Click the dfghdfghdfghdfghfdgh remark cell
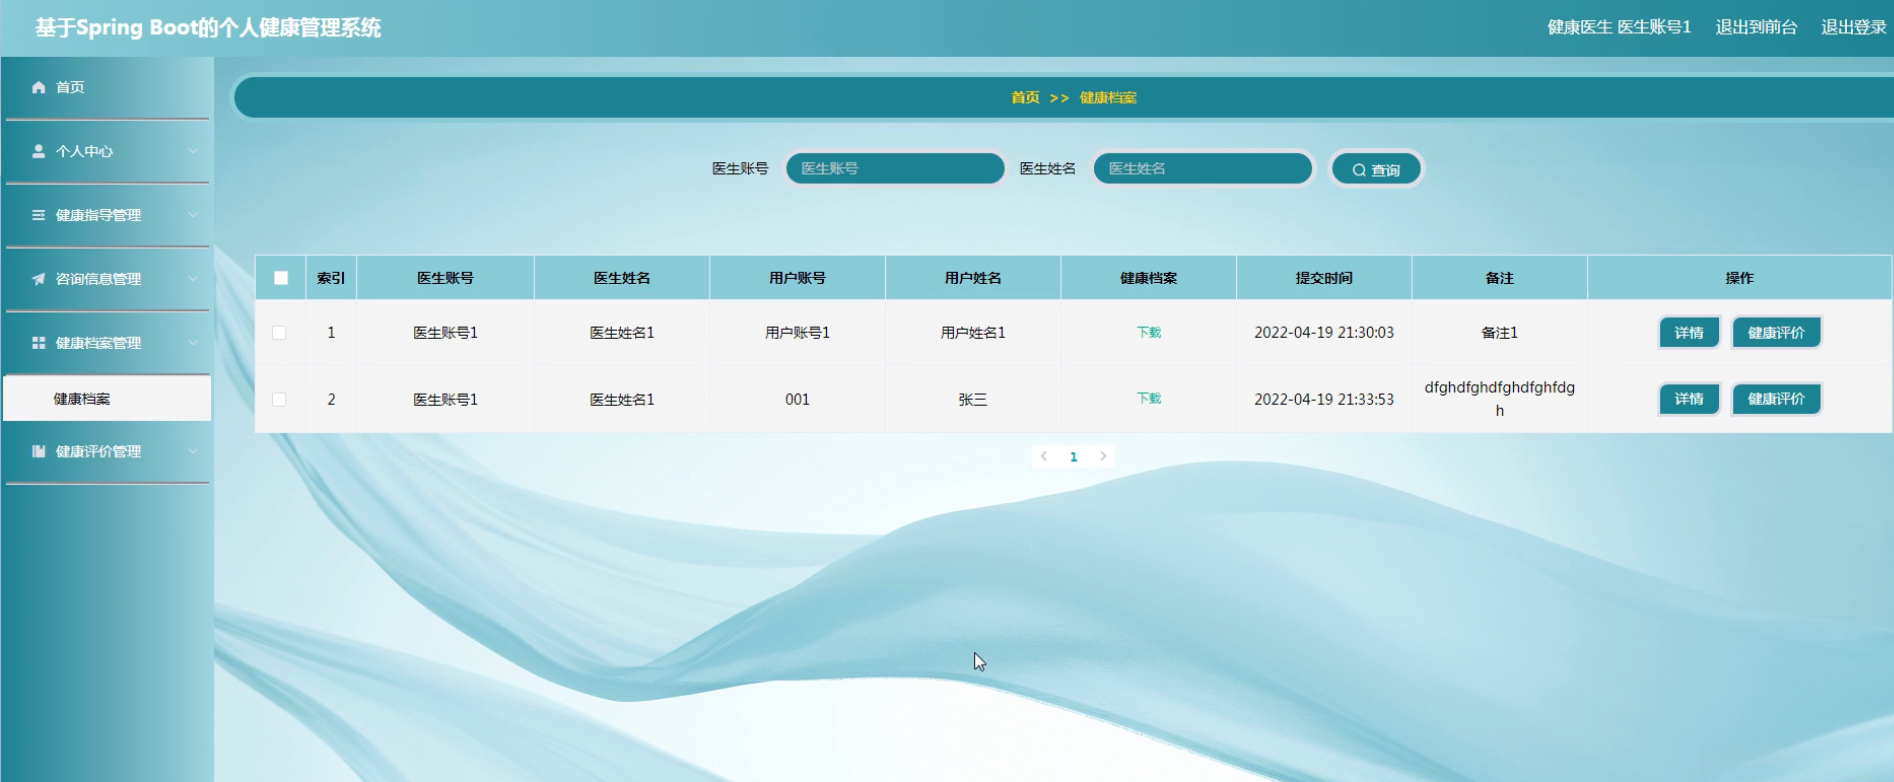The image size is (1894, 782). (1499, 398)
